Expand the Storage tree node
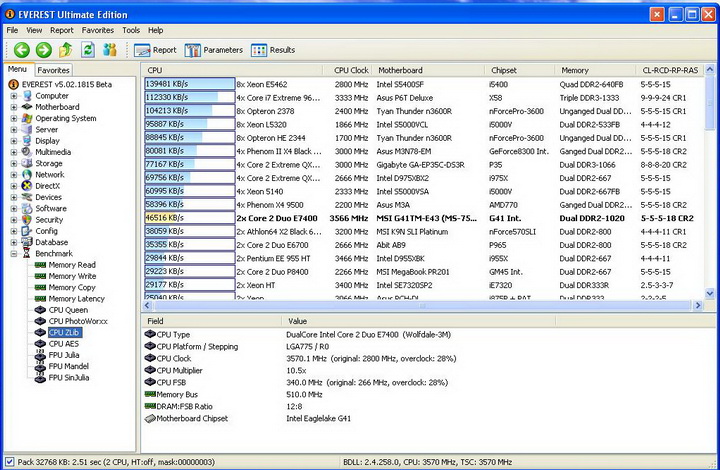The width and height of the screenshot is (720, 470). (14, 163)
